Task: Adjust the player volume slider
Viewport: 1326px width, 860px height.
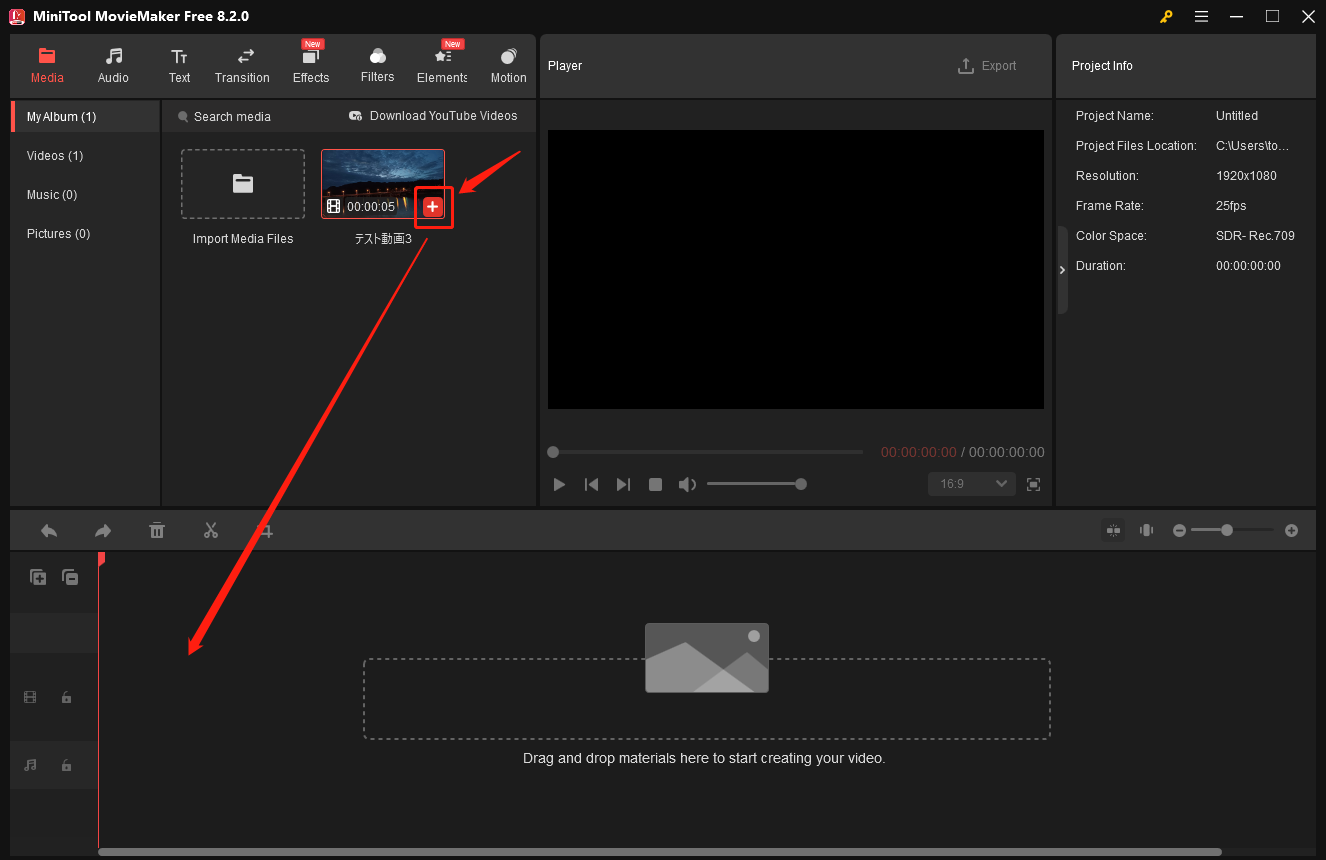Action: point(757,484)
